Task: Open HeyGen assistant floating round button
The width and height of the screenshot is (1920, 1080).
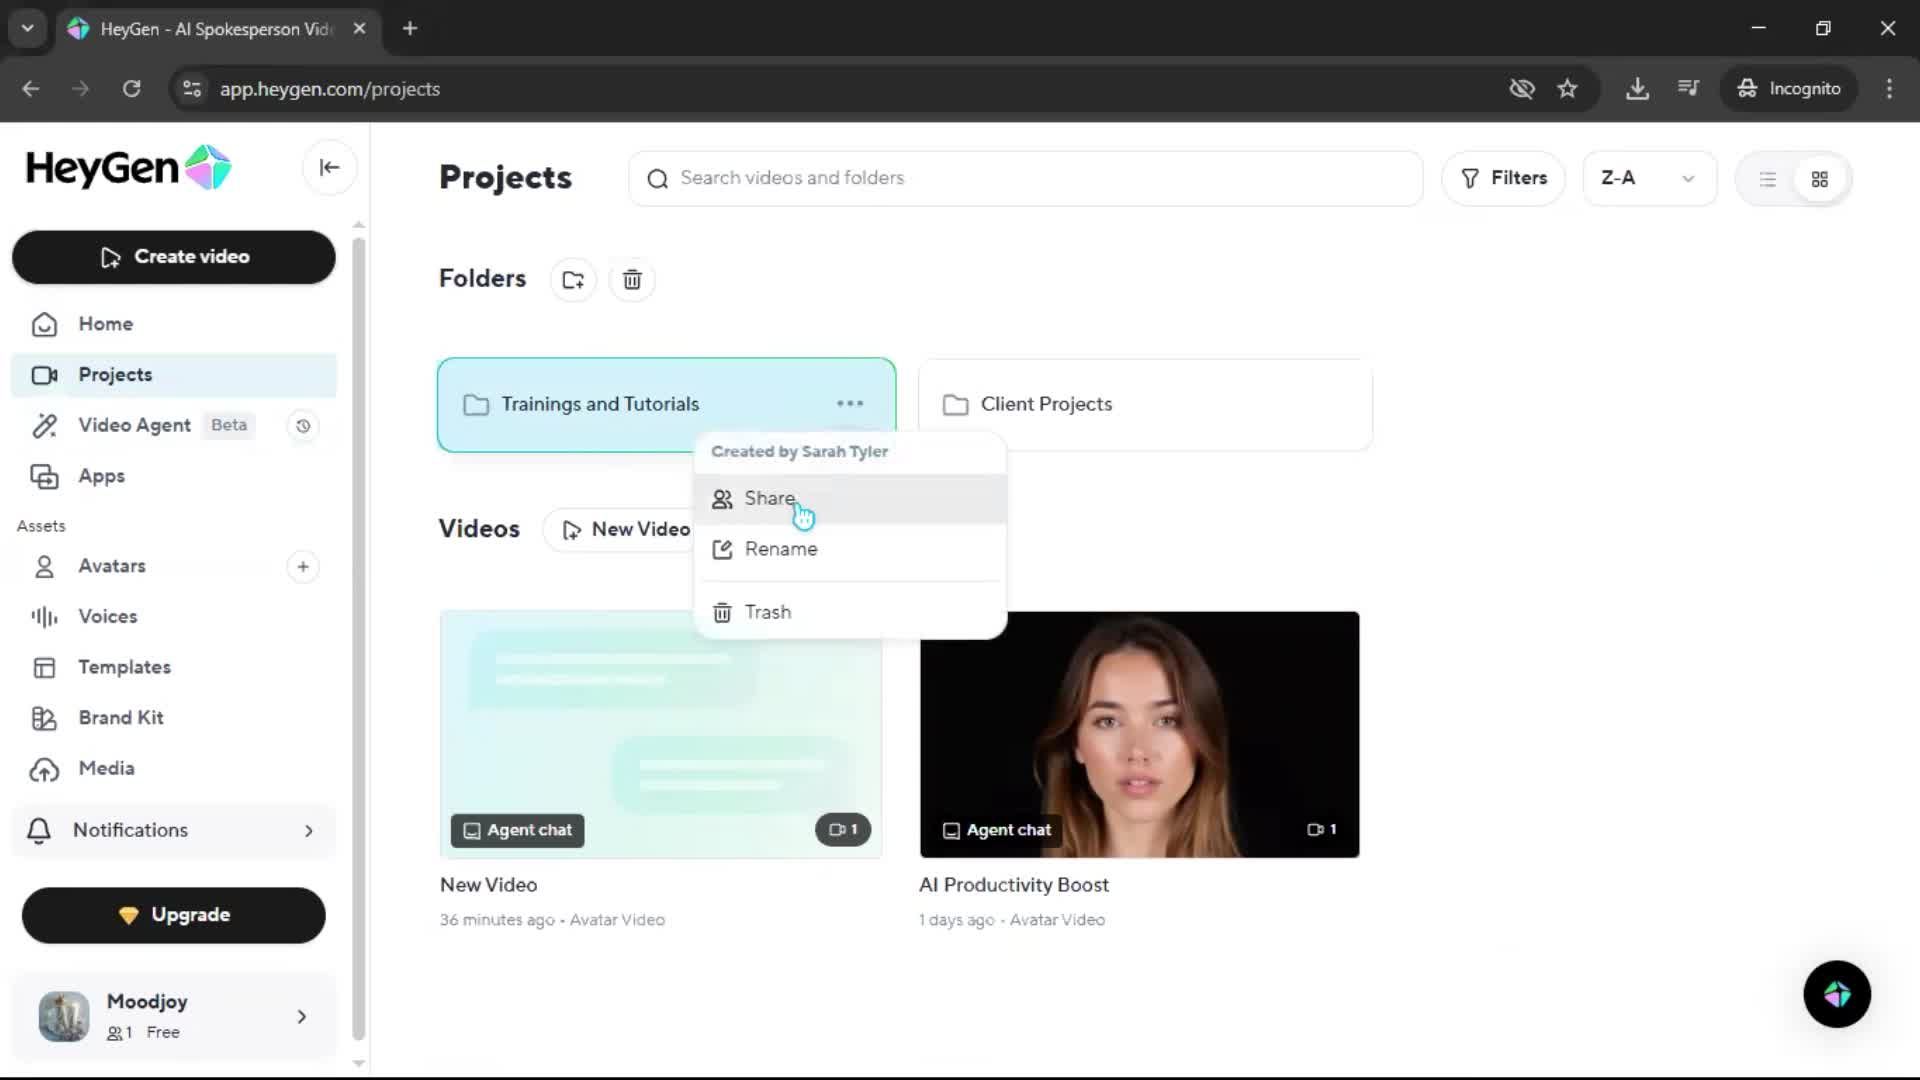Action: point(1836,994)
